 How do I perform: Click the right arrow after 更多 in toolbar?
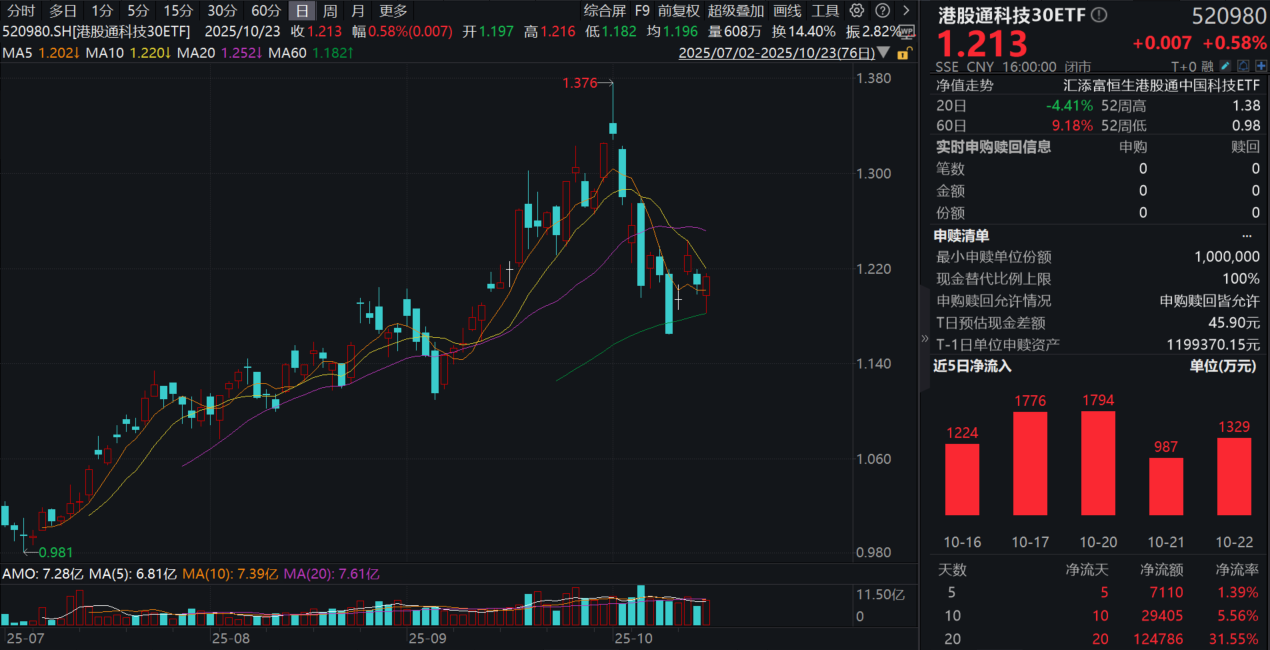[x=905, y=11]
